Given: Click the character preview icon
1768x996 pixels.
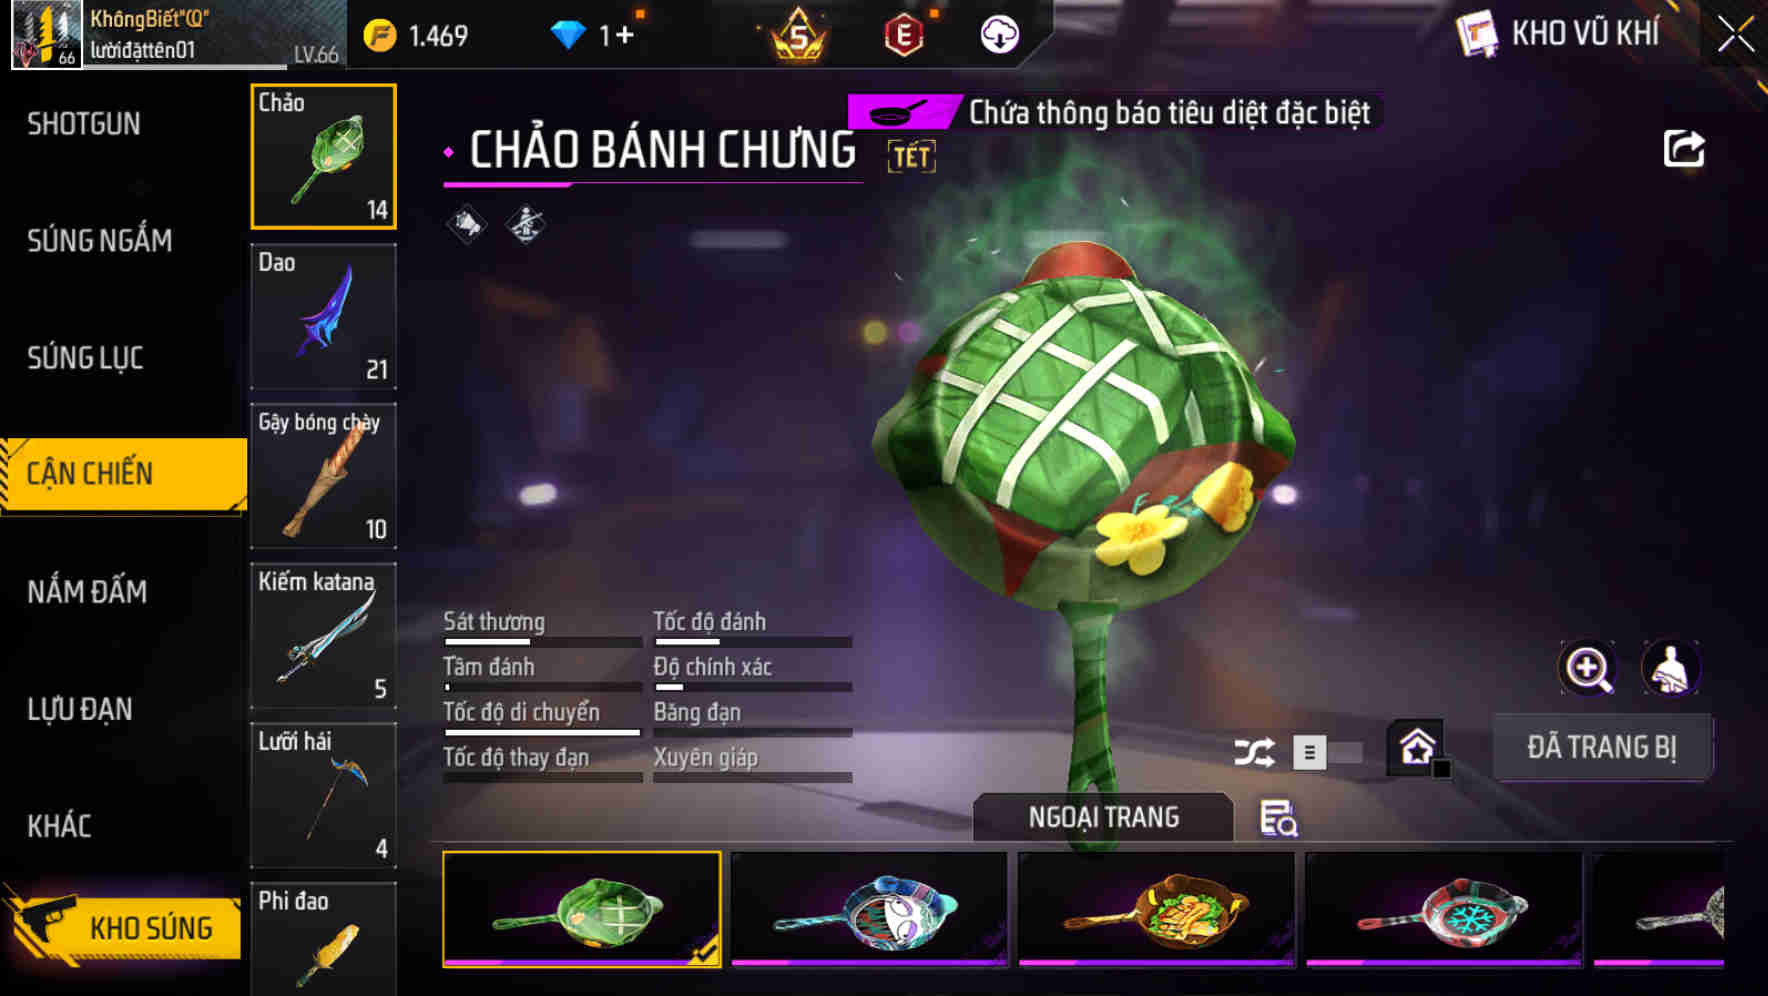Looking at the screenshot, I should [1671, 668].
